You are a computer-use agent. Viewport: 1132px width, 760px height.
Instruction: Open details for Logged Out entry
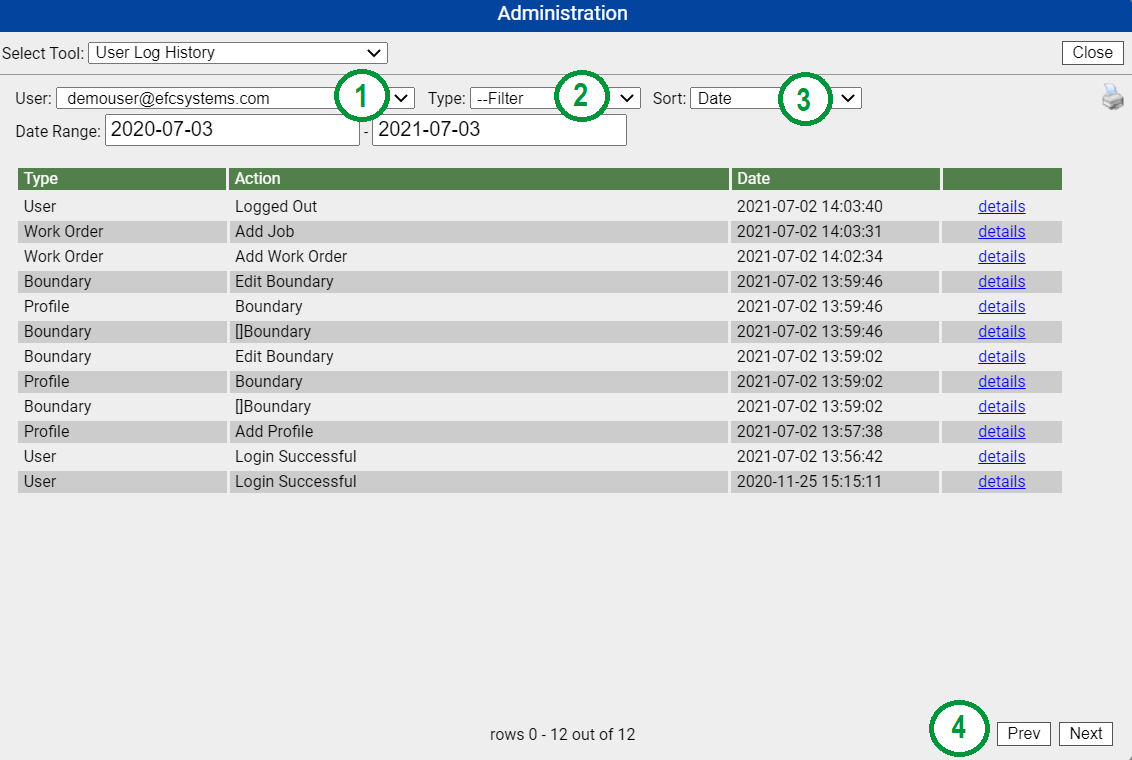click(1001, 206)
